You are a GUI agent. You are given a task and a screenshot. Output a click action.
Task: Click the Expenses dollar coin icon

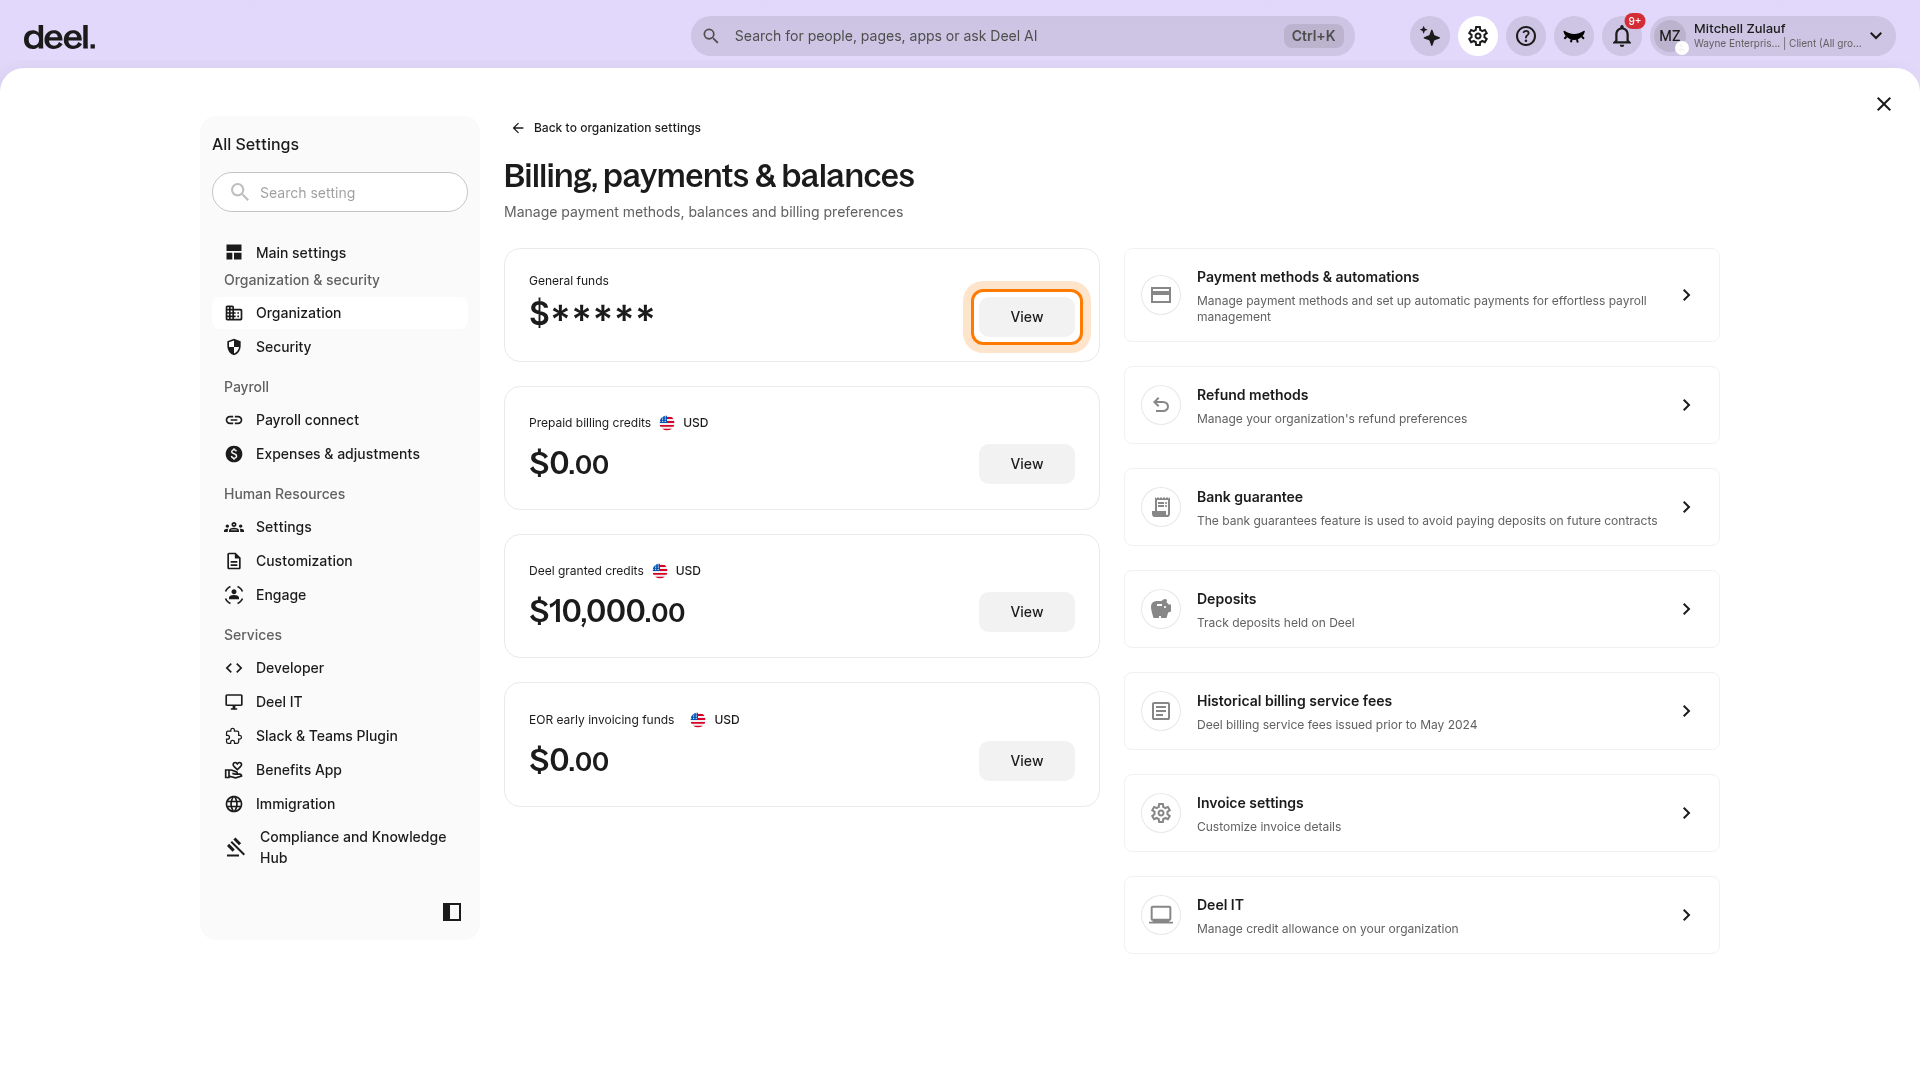[234, 454]
